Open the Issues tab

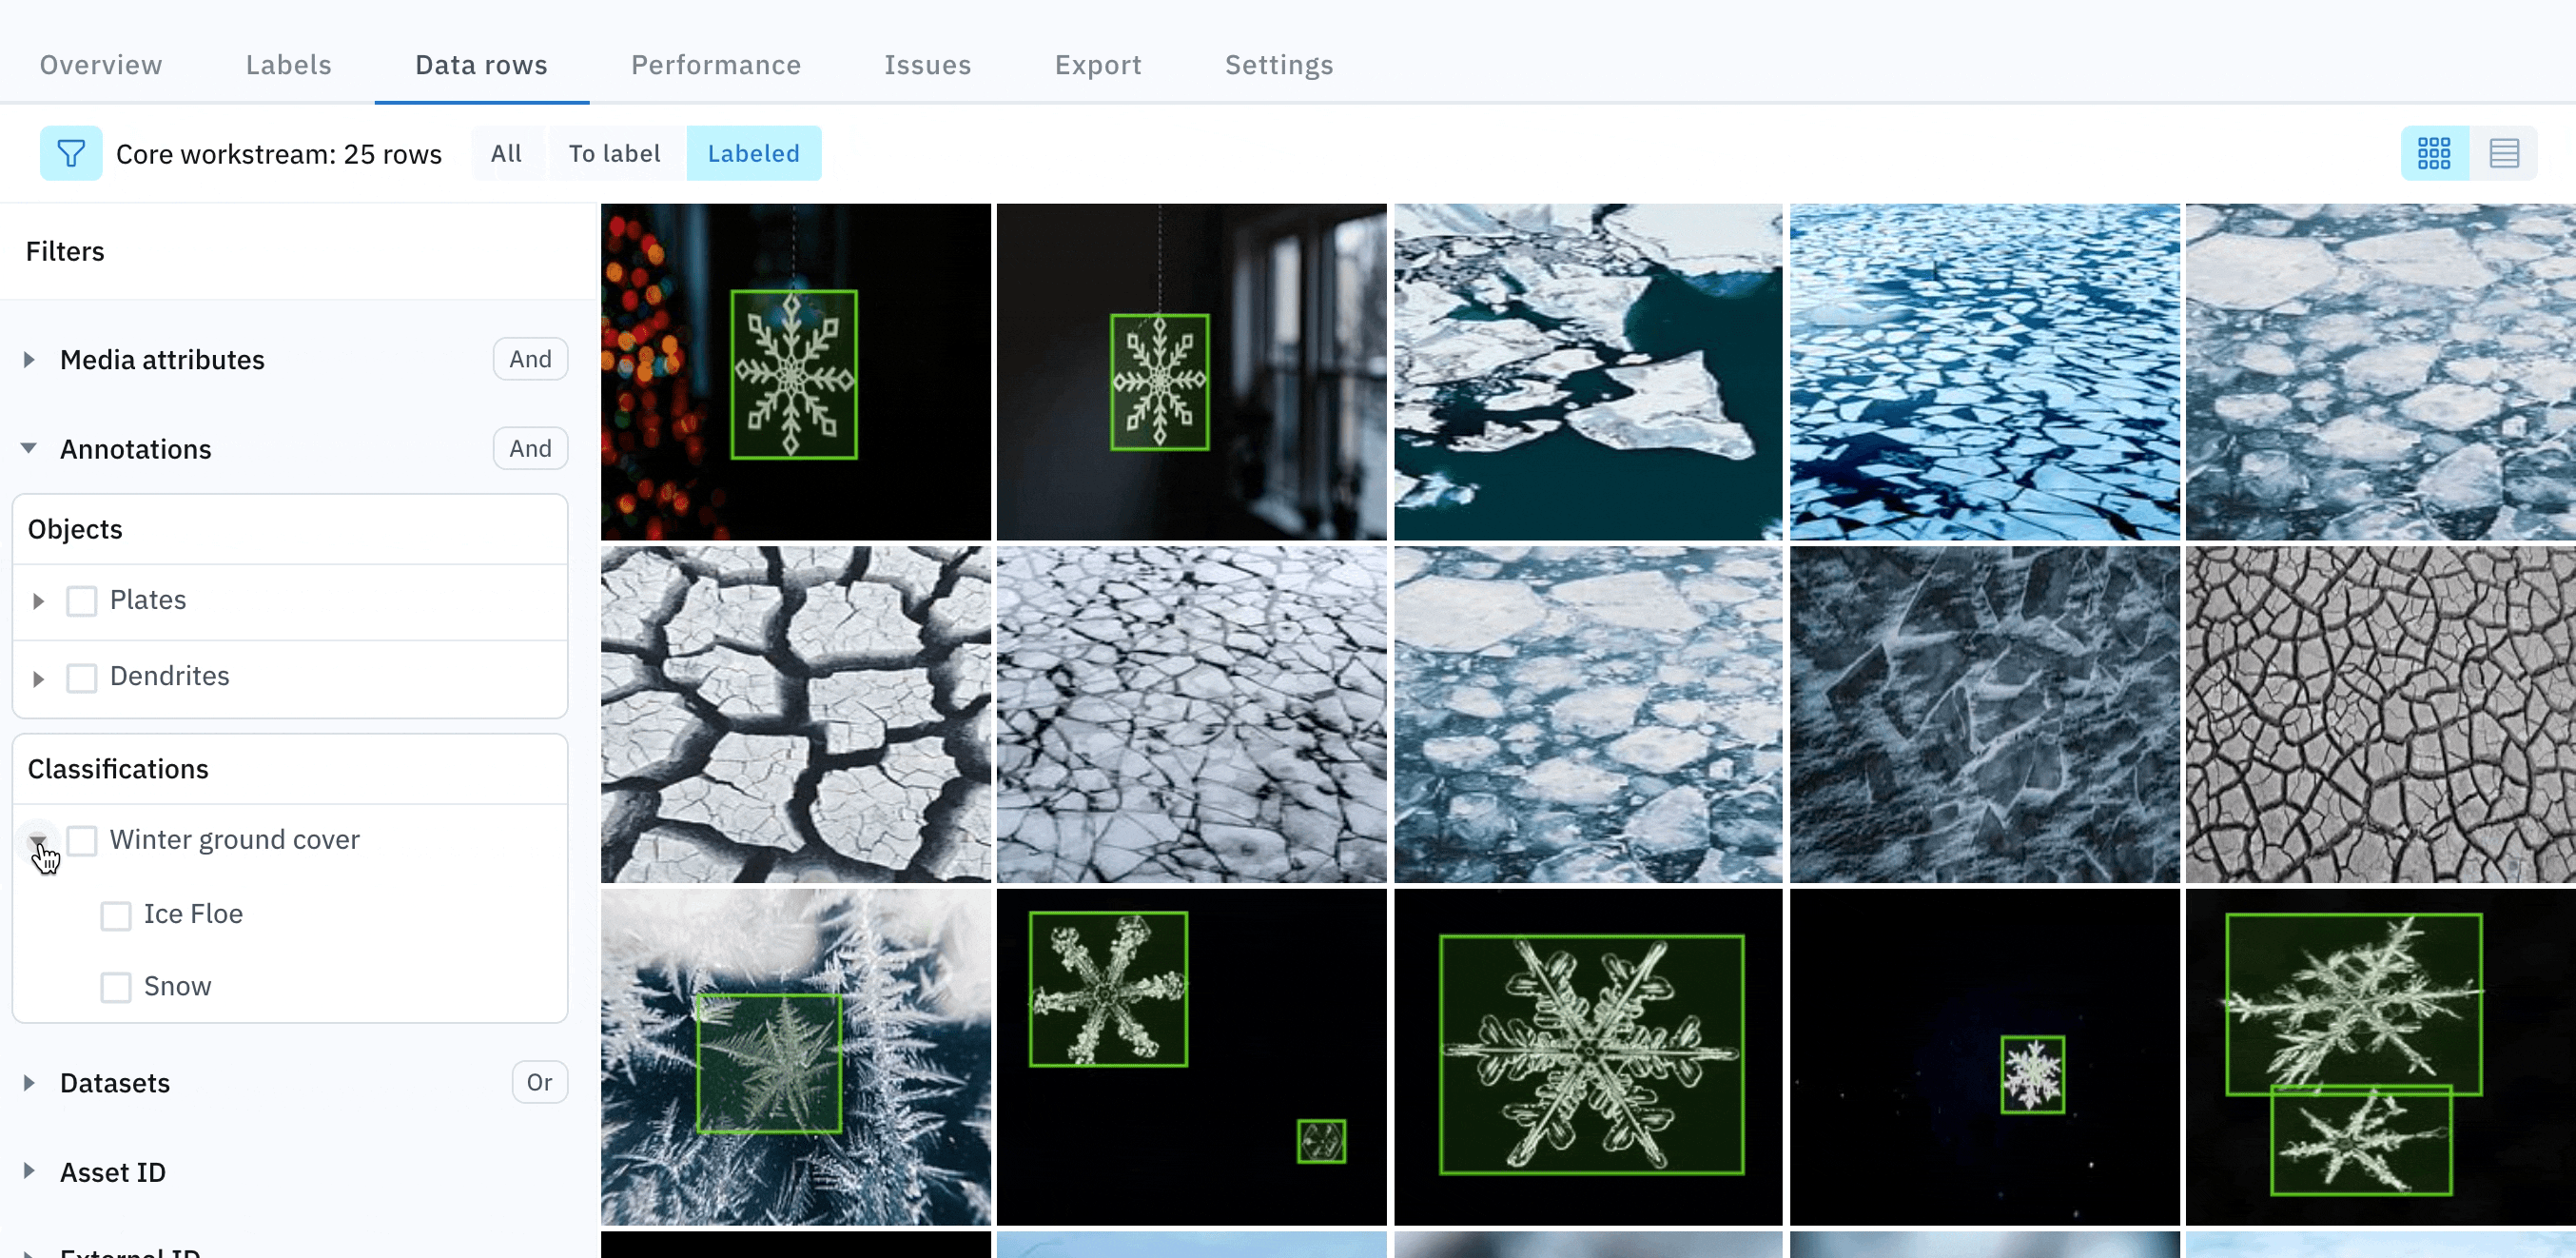928,65
